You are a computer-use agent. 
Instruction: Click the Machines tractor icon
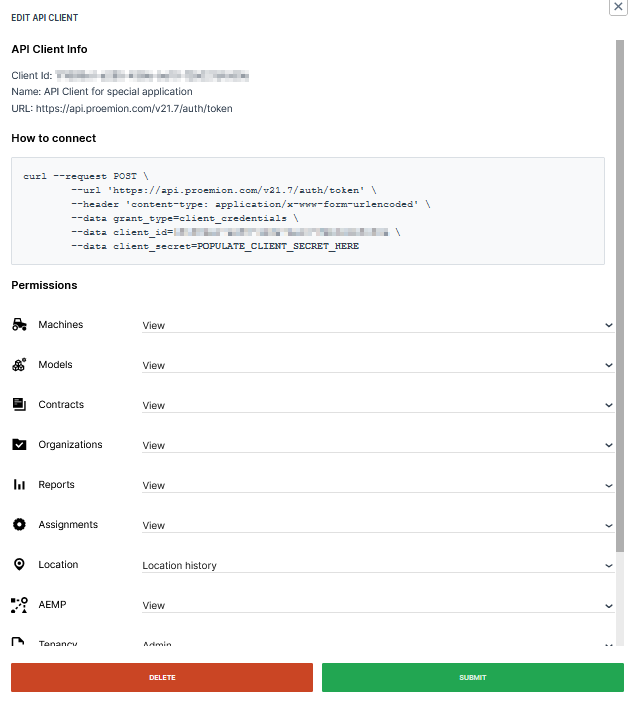point(19,325)
